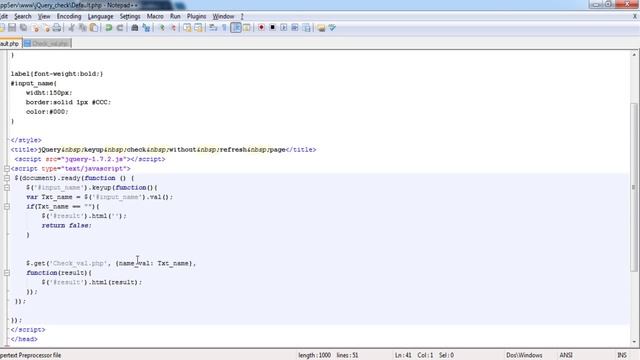Click the vertical scrollbar thumb

coord(634,187)
